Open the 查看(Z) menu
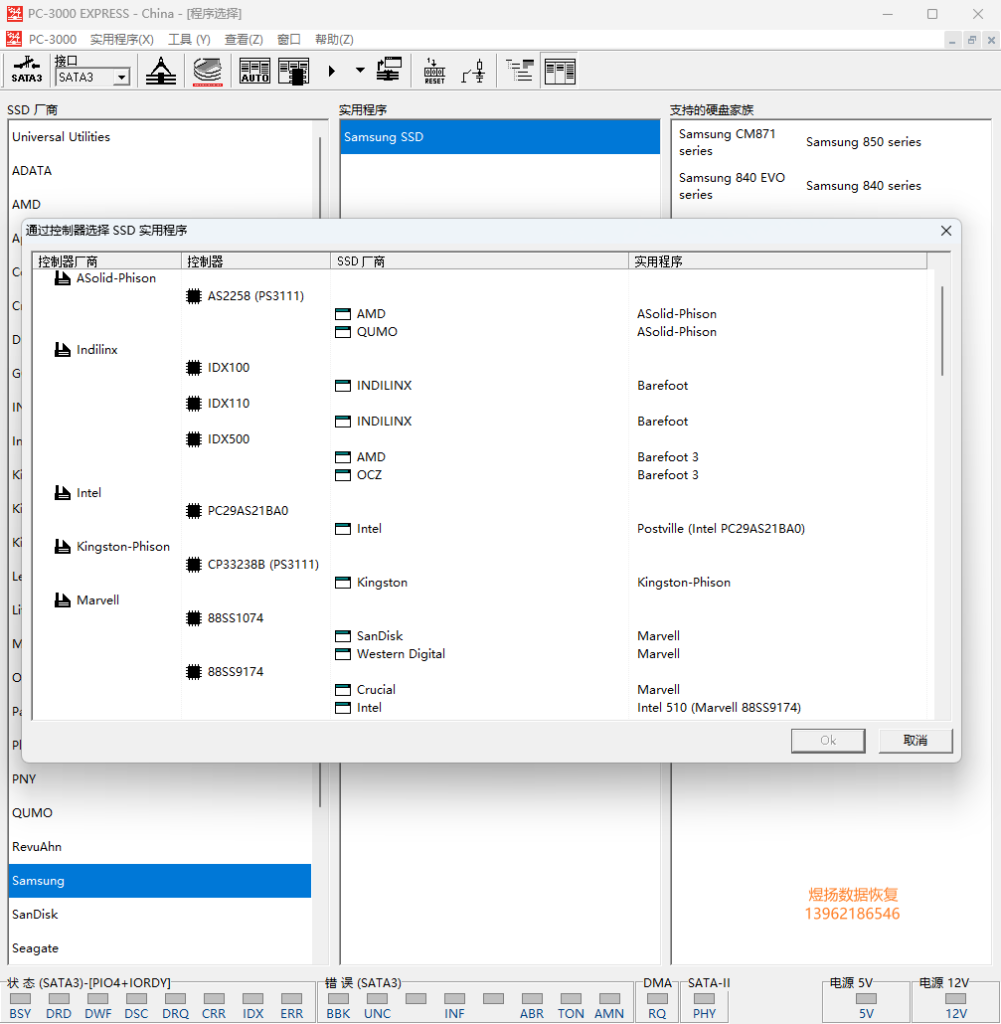Image resolution: width=1001 pixels, height=1024 pixels. coord(244,39)
